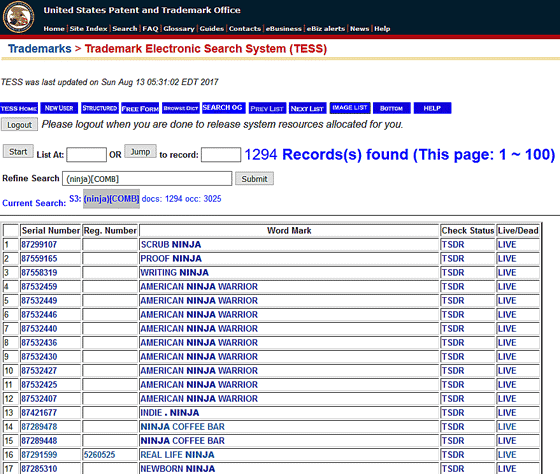Open the WRITING NINJA word mark

(x=175, y=273)
